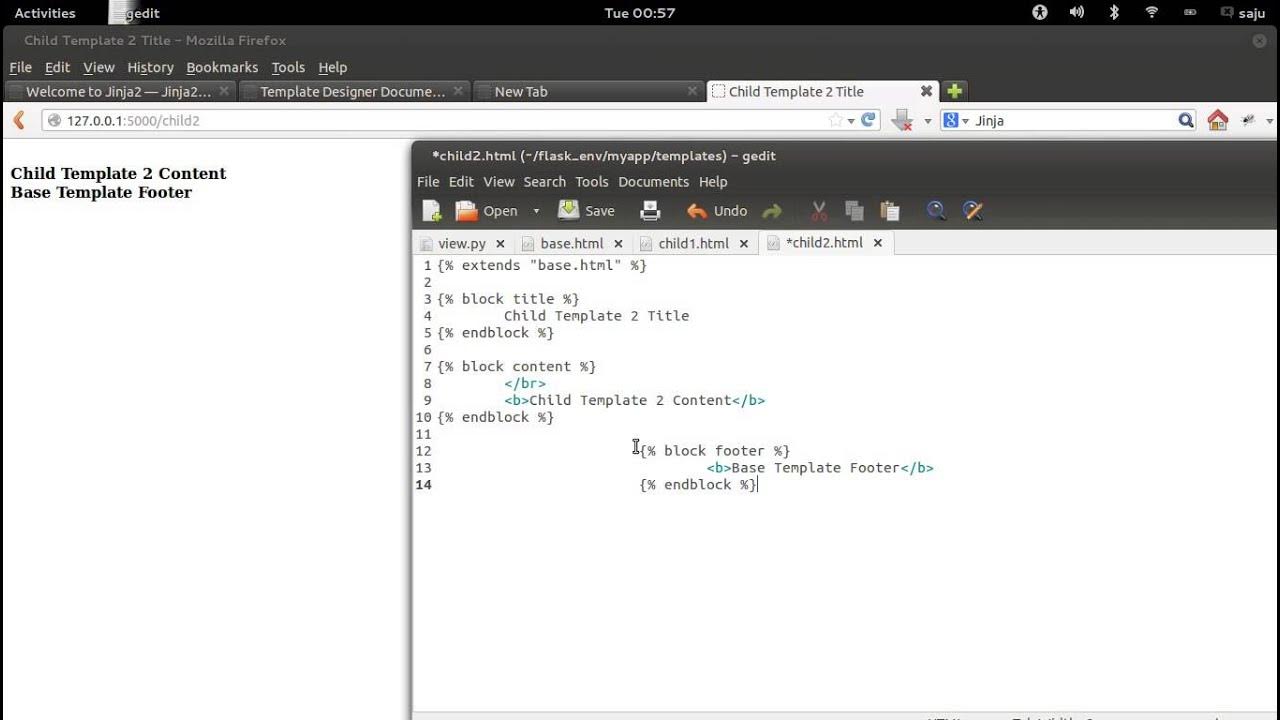
Task: Open Firefox's Edit menu
Action: (x=57, y=67)
